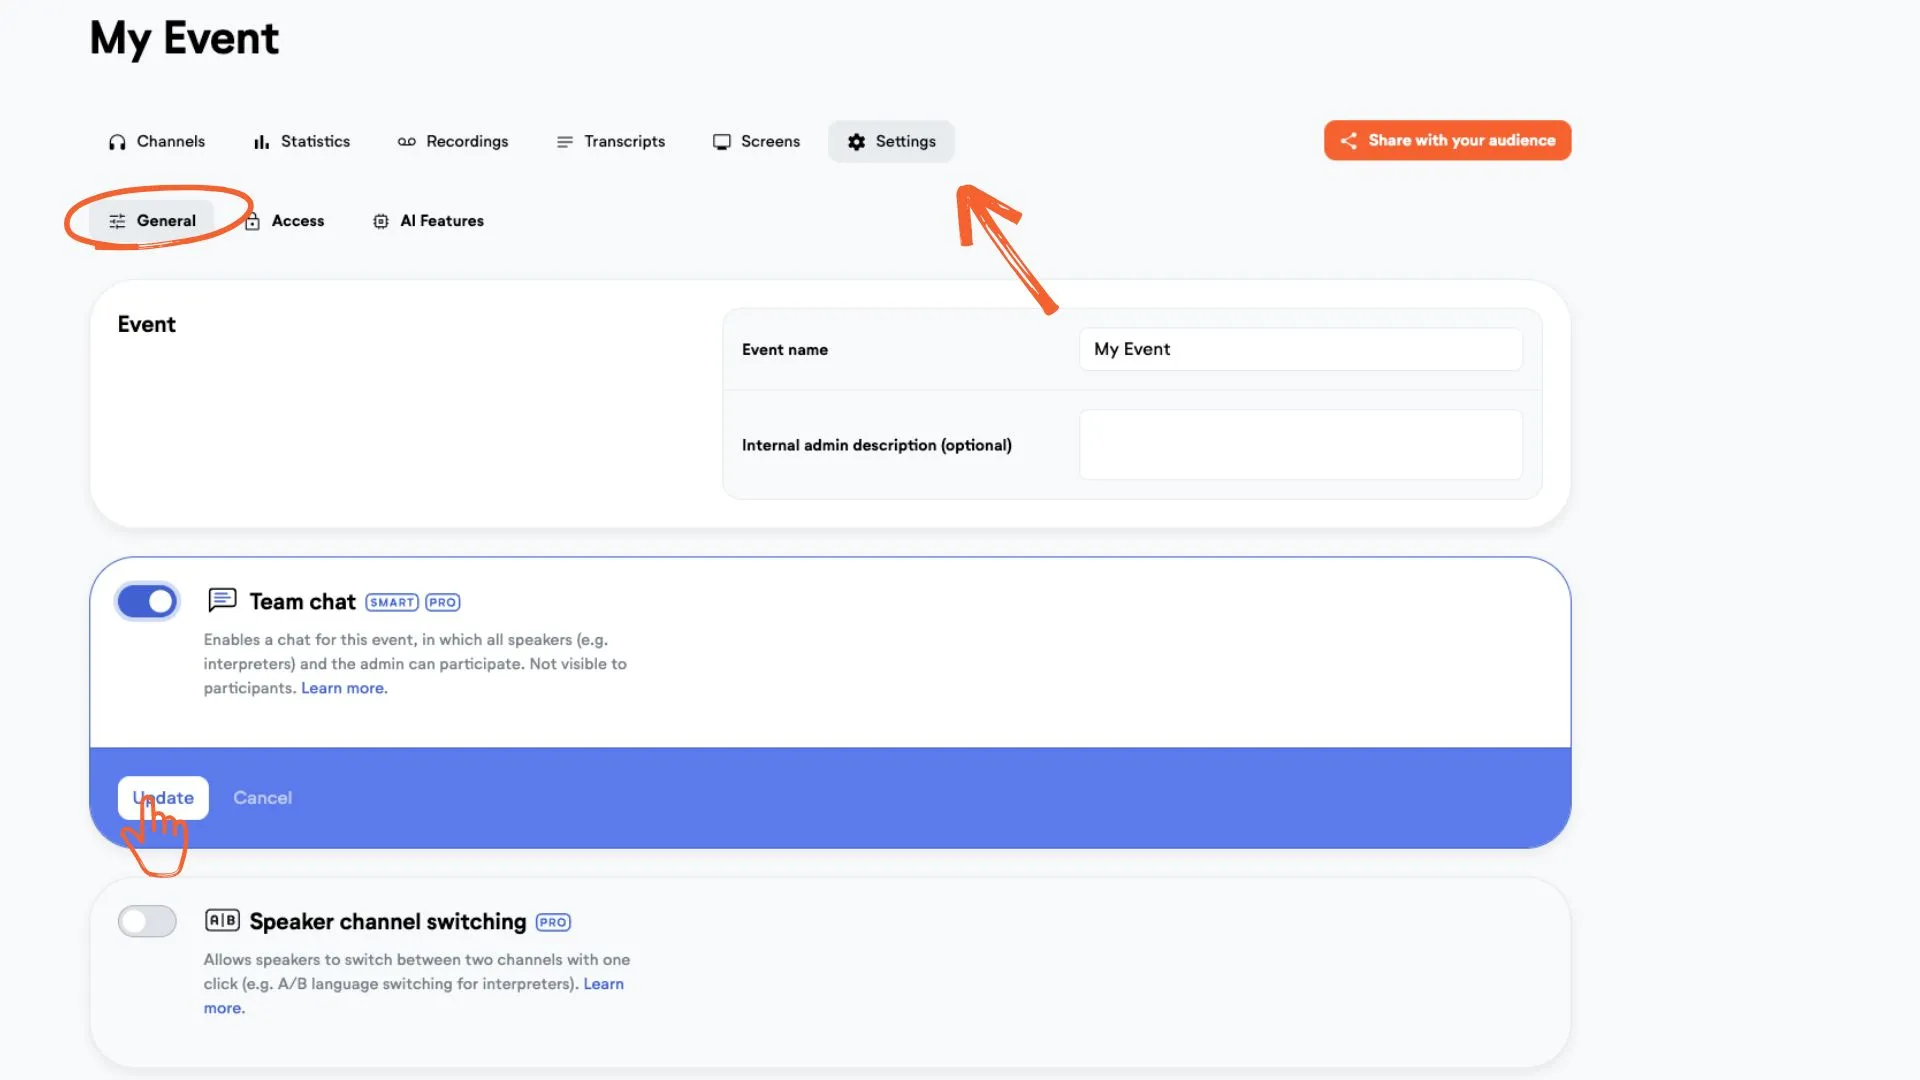Enable the Speaker channel switching toggle
This screenshot has width=1920, height=1080.
click(147, 921)
